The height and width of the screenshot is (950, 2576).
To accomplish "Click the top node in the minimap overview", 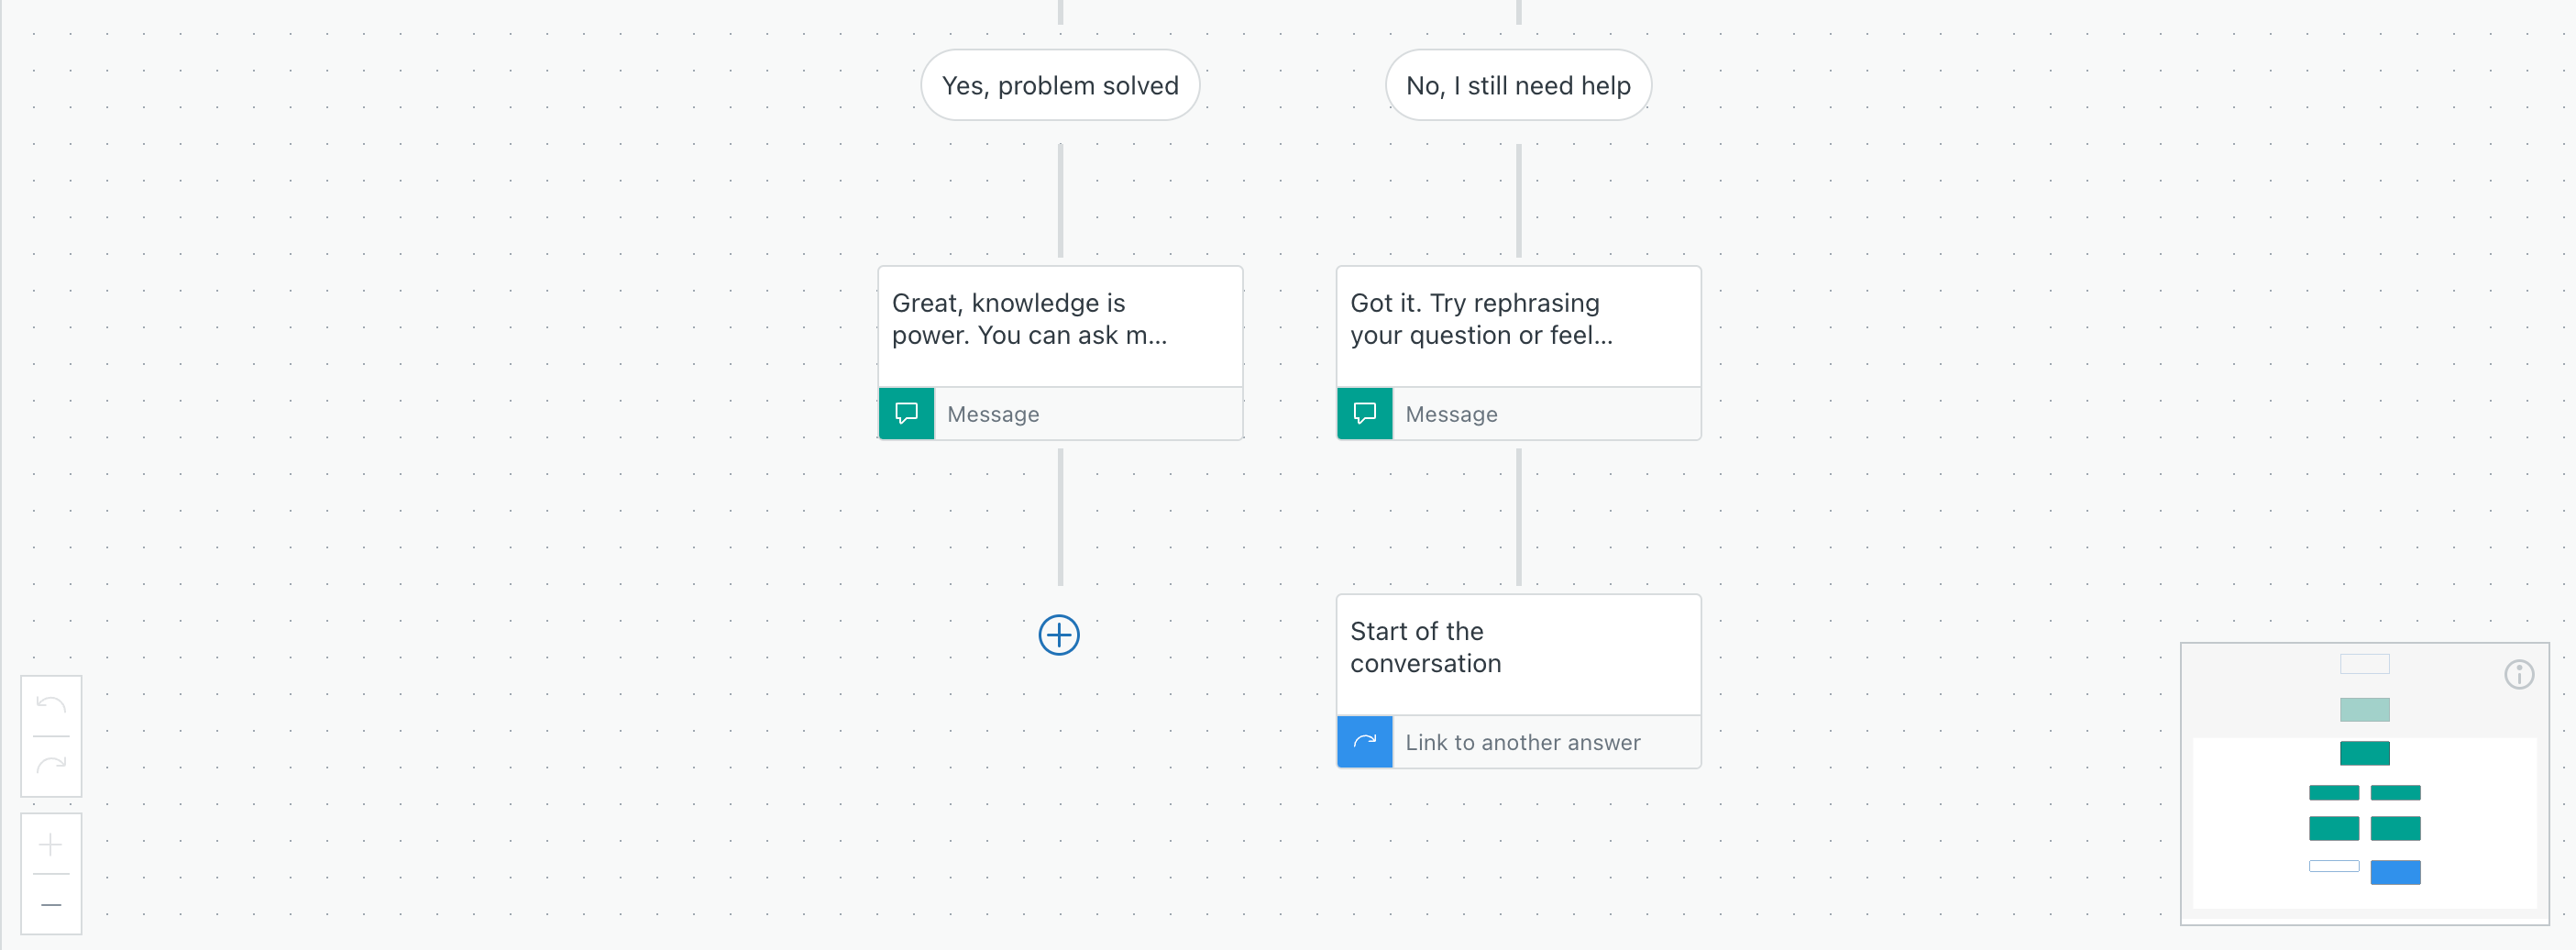I will [x=2365, y=662].
